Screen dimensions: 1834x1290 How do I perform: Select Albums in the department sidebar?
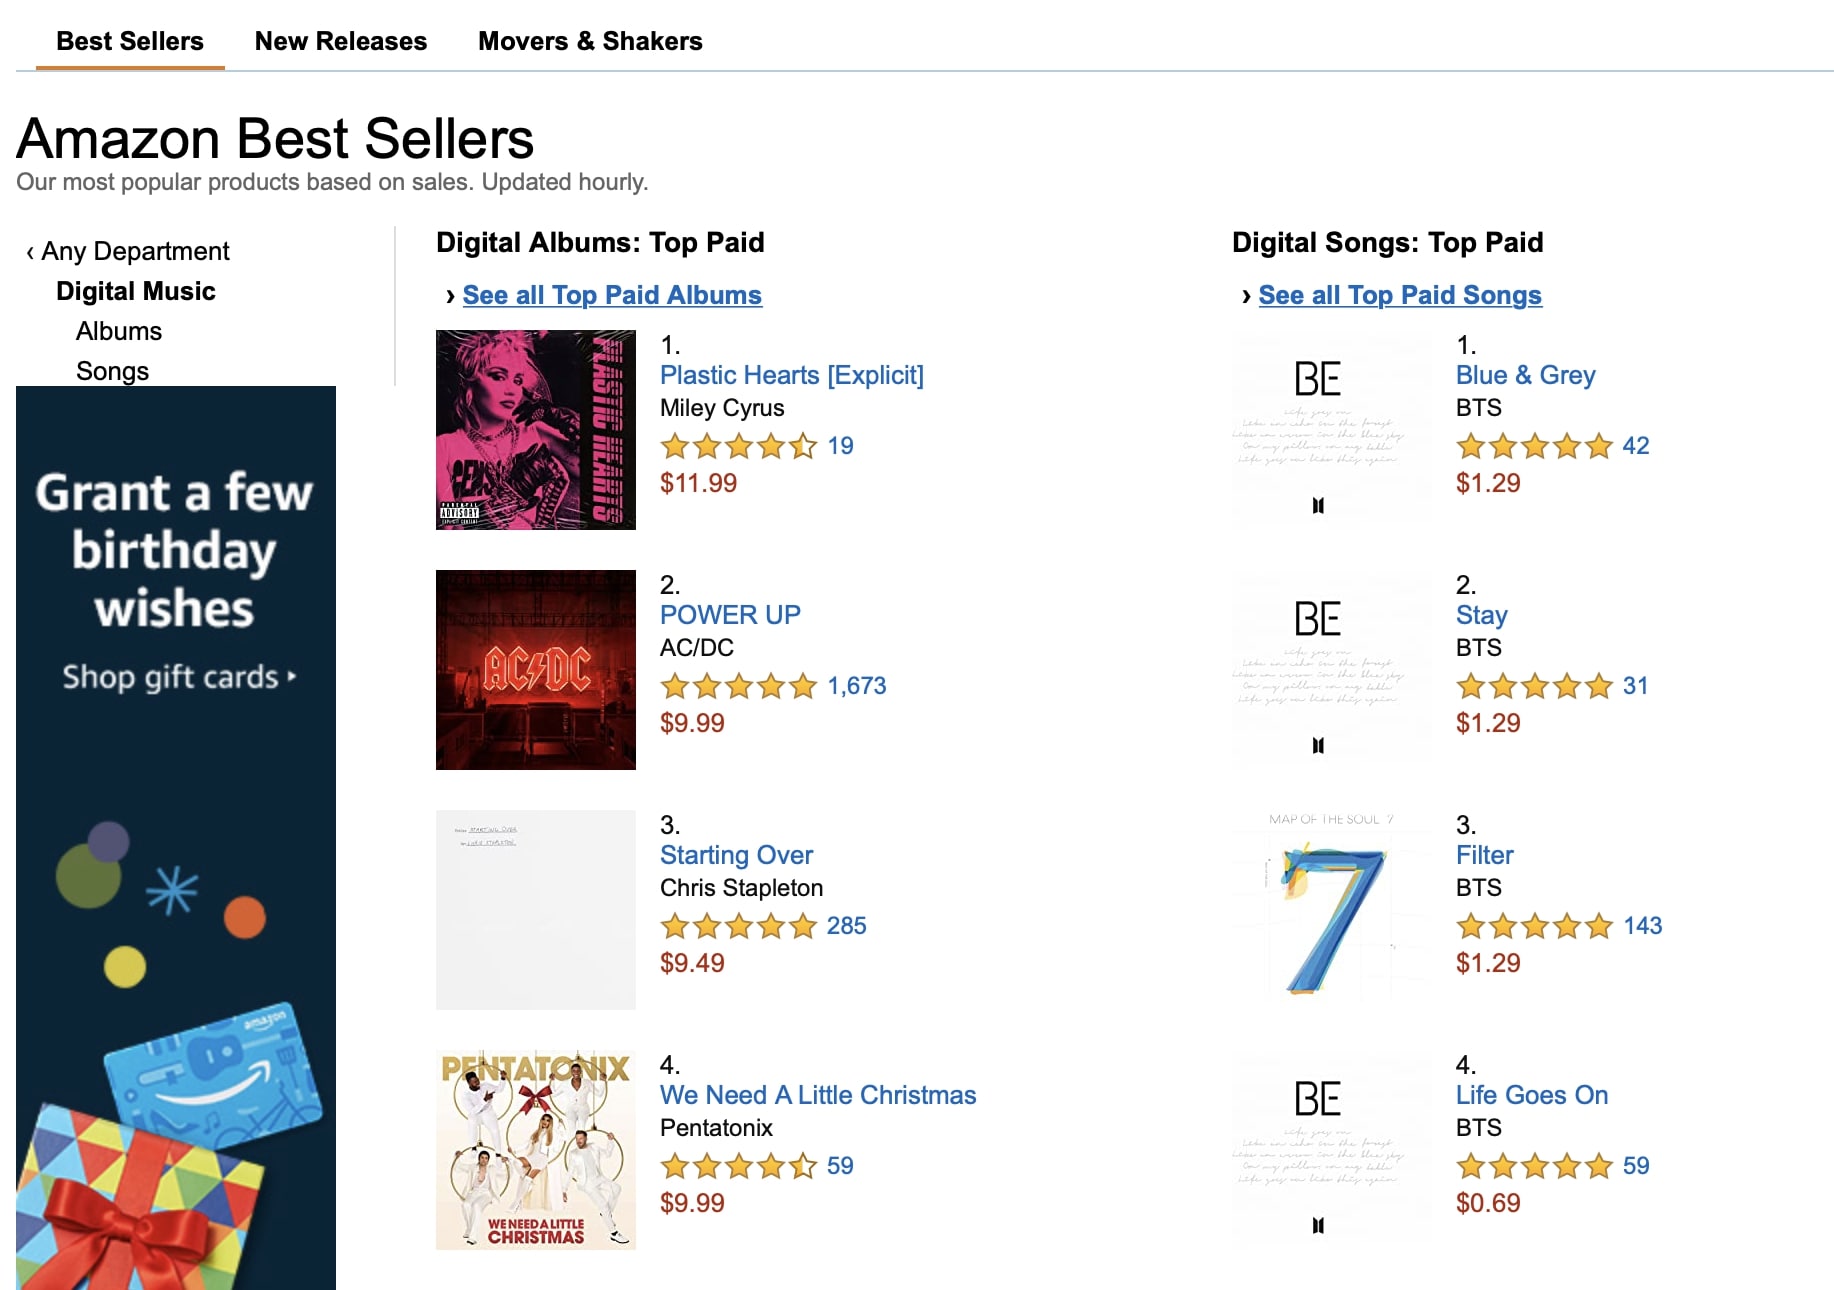pos(119,331)
